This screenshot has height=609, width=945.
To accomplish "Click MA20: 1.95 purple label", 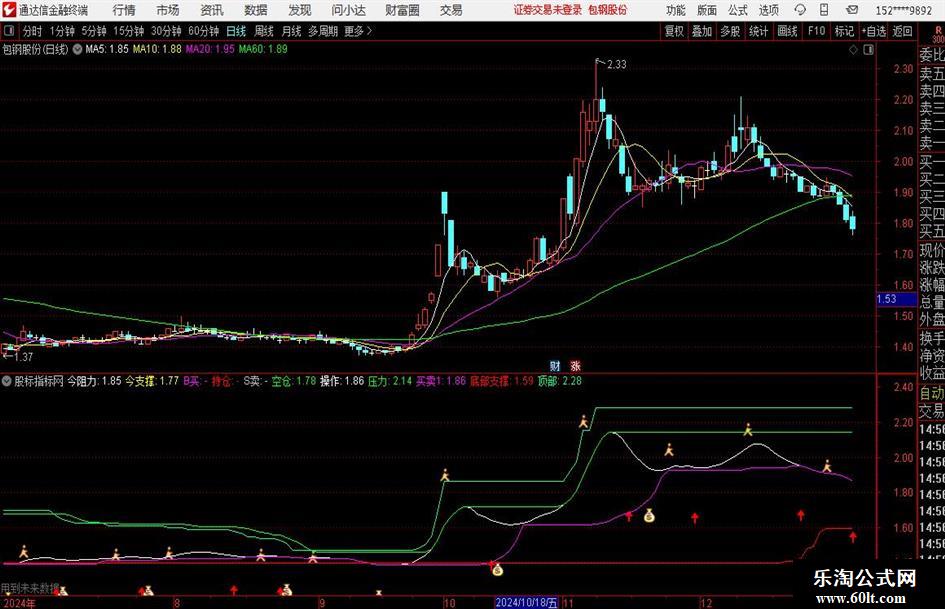I will tap(210, 49).
